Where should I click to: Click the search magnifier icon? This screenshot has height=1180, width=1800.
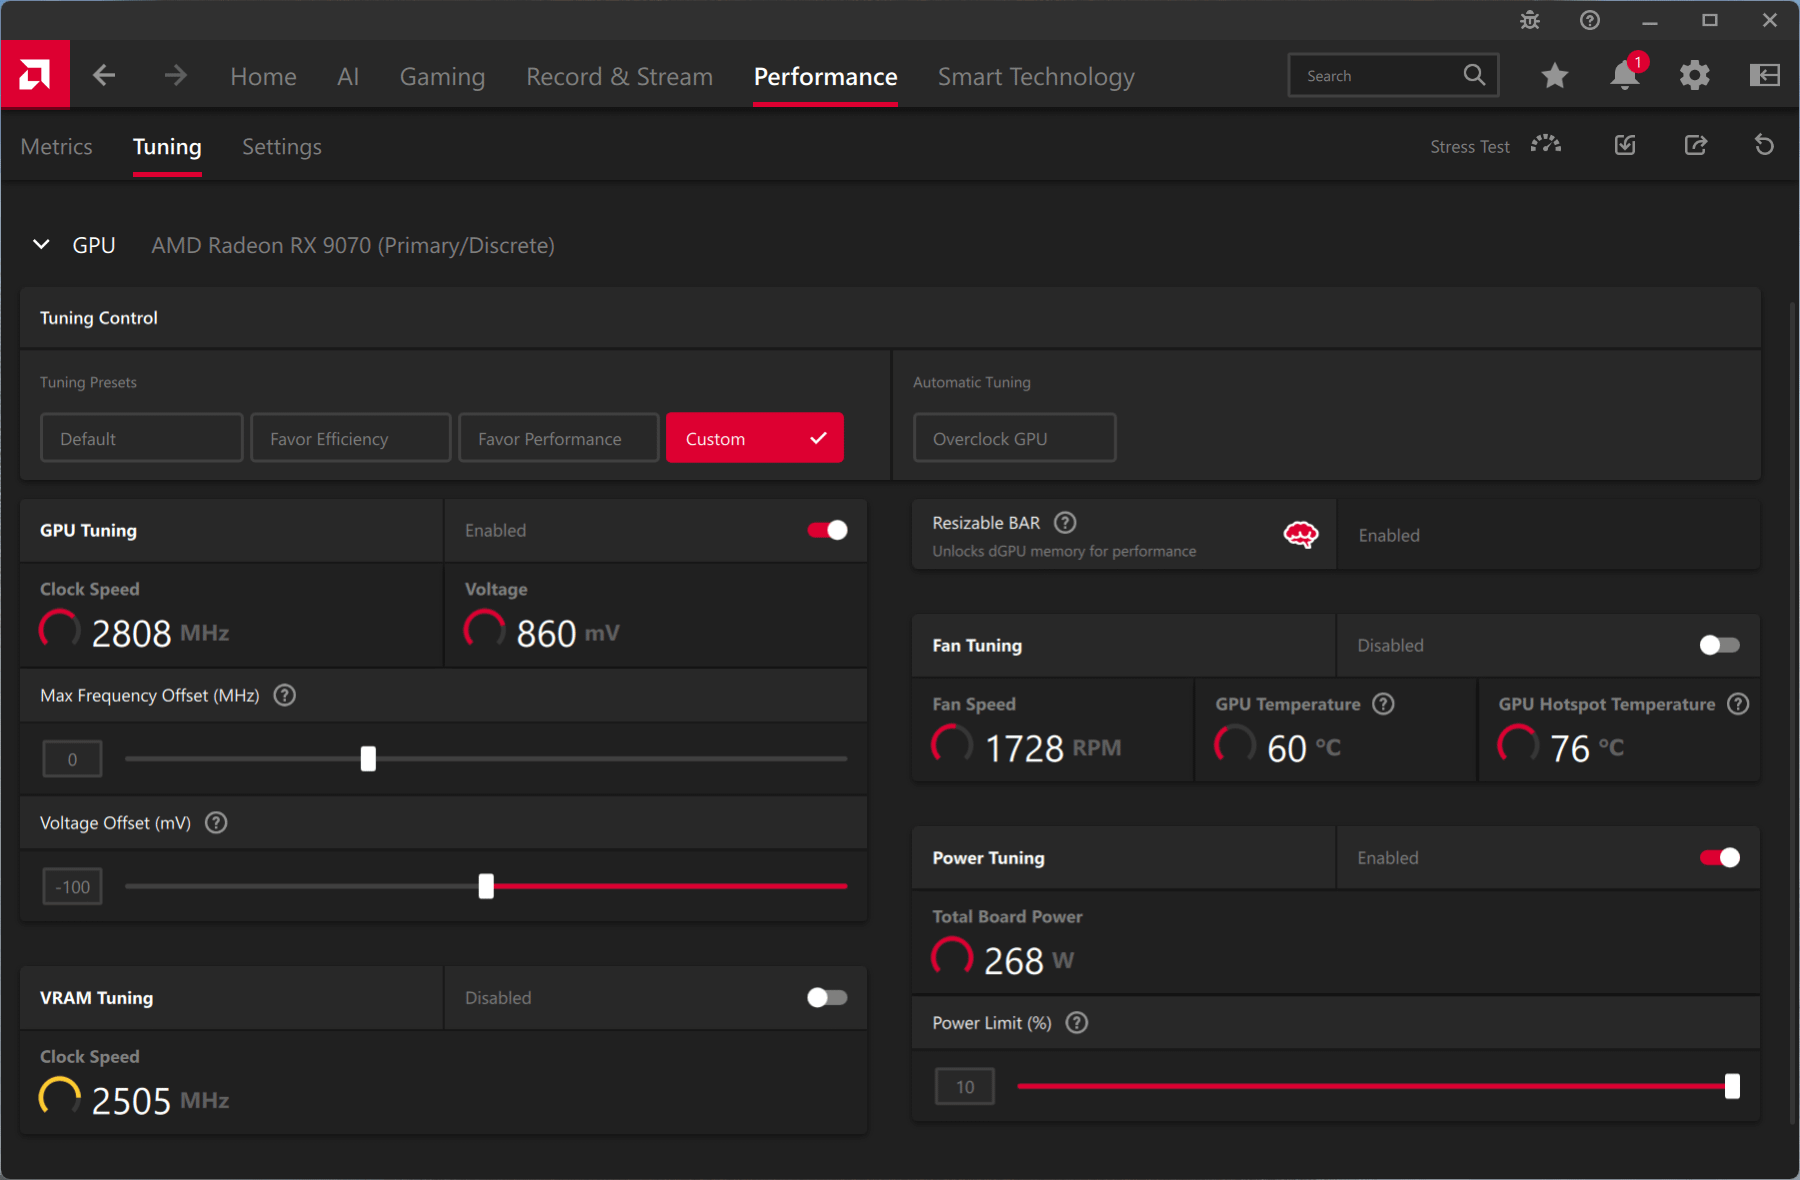[x=1474, y=75]
